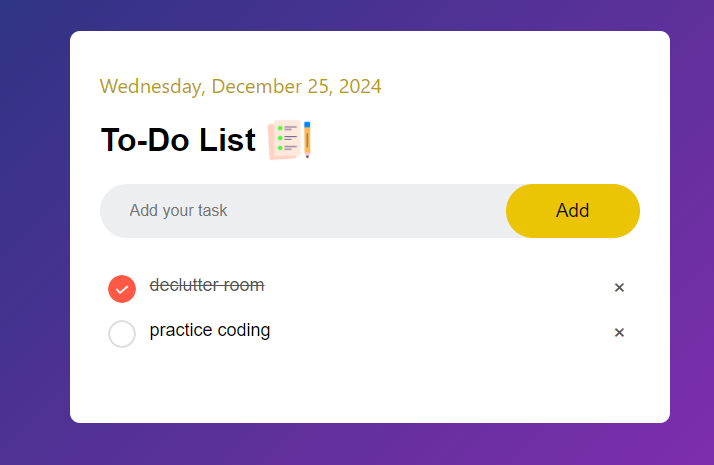
Task: Click the word "practice" in the second task
Action: [x=181, y=330]
